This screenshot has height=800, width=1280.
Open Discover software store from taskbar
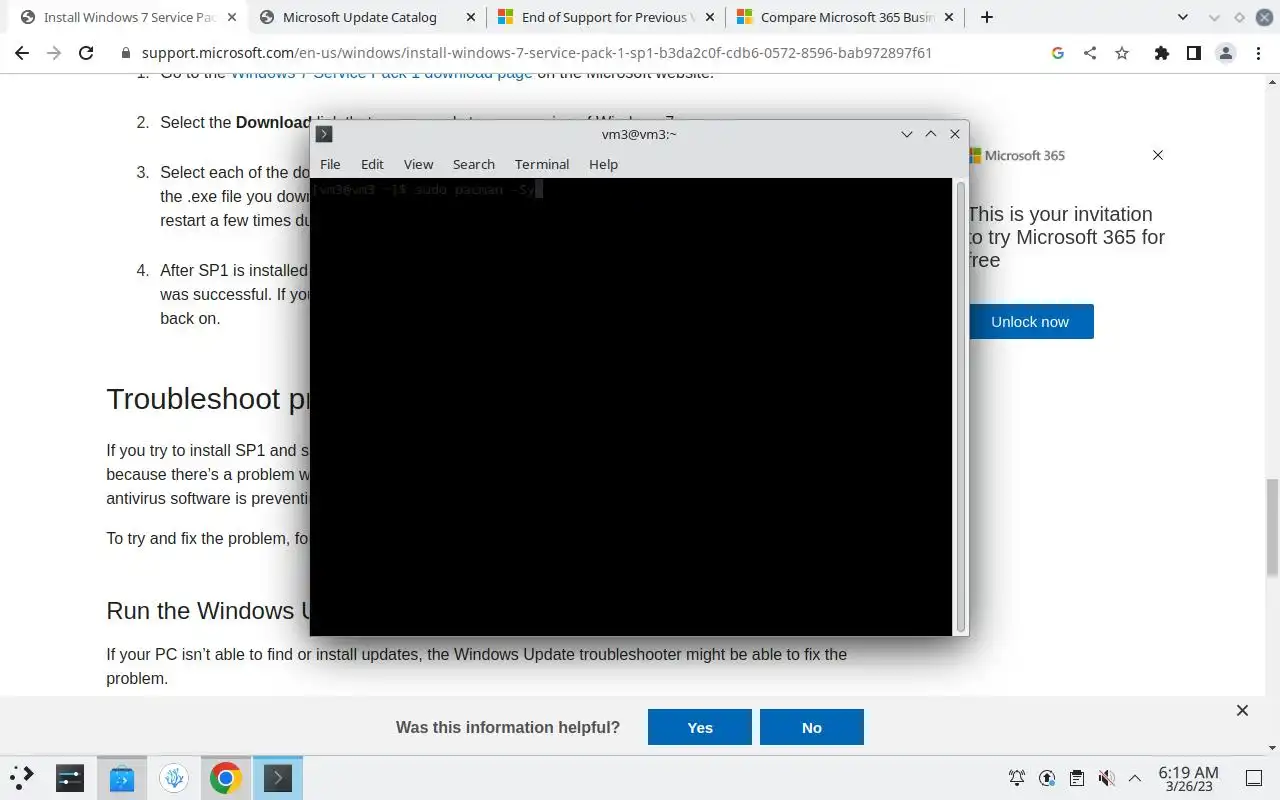click(122, 777)
